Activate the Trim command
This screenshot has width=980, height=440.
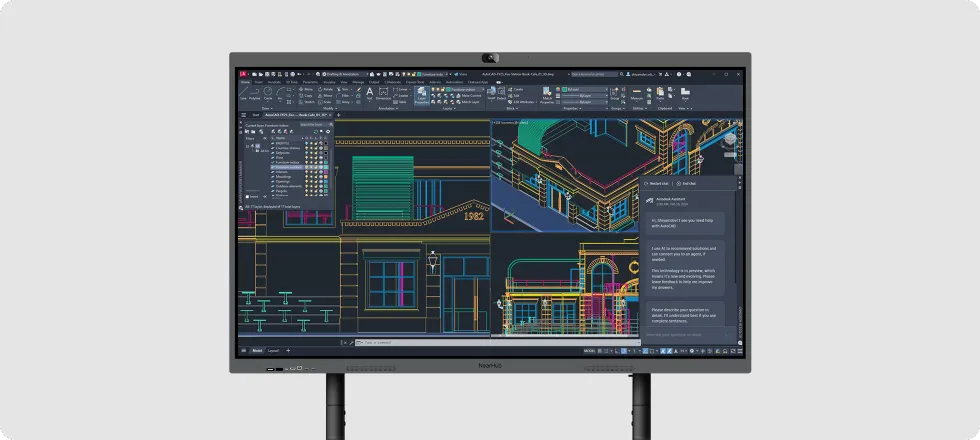[x=343, y=89]
